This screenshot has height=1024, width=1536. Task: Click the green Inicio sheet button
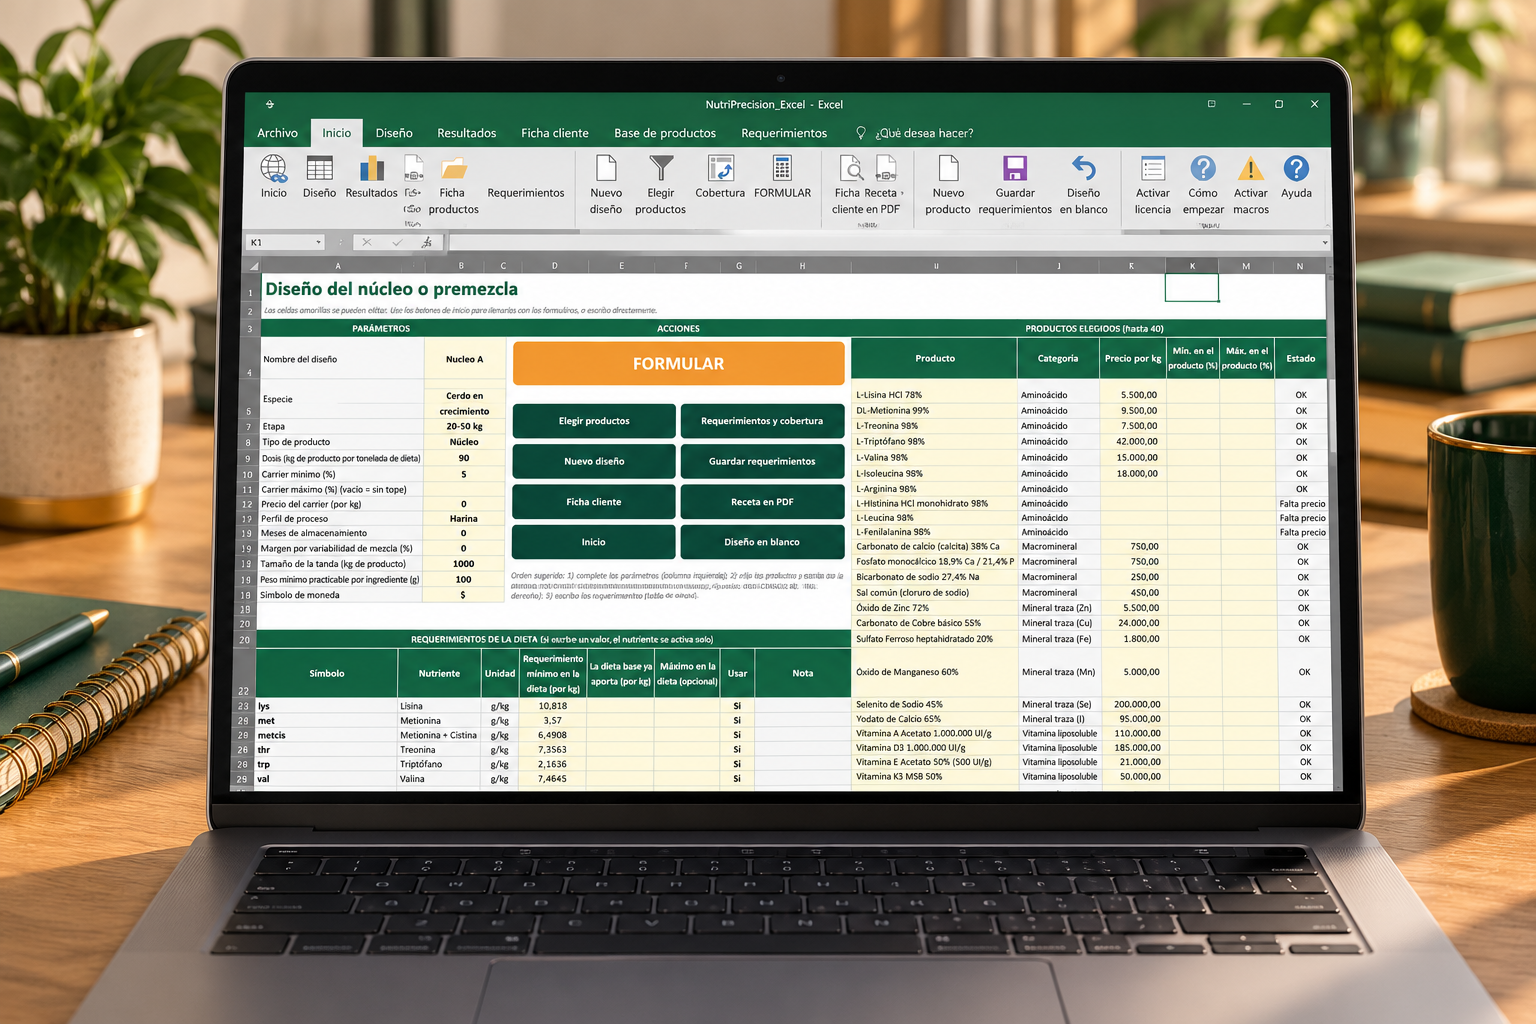pyautogui.click(x=594, y=542)
